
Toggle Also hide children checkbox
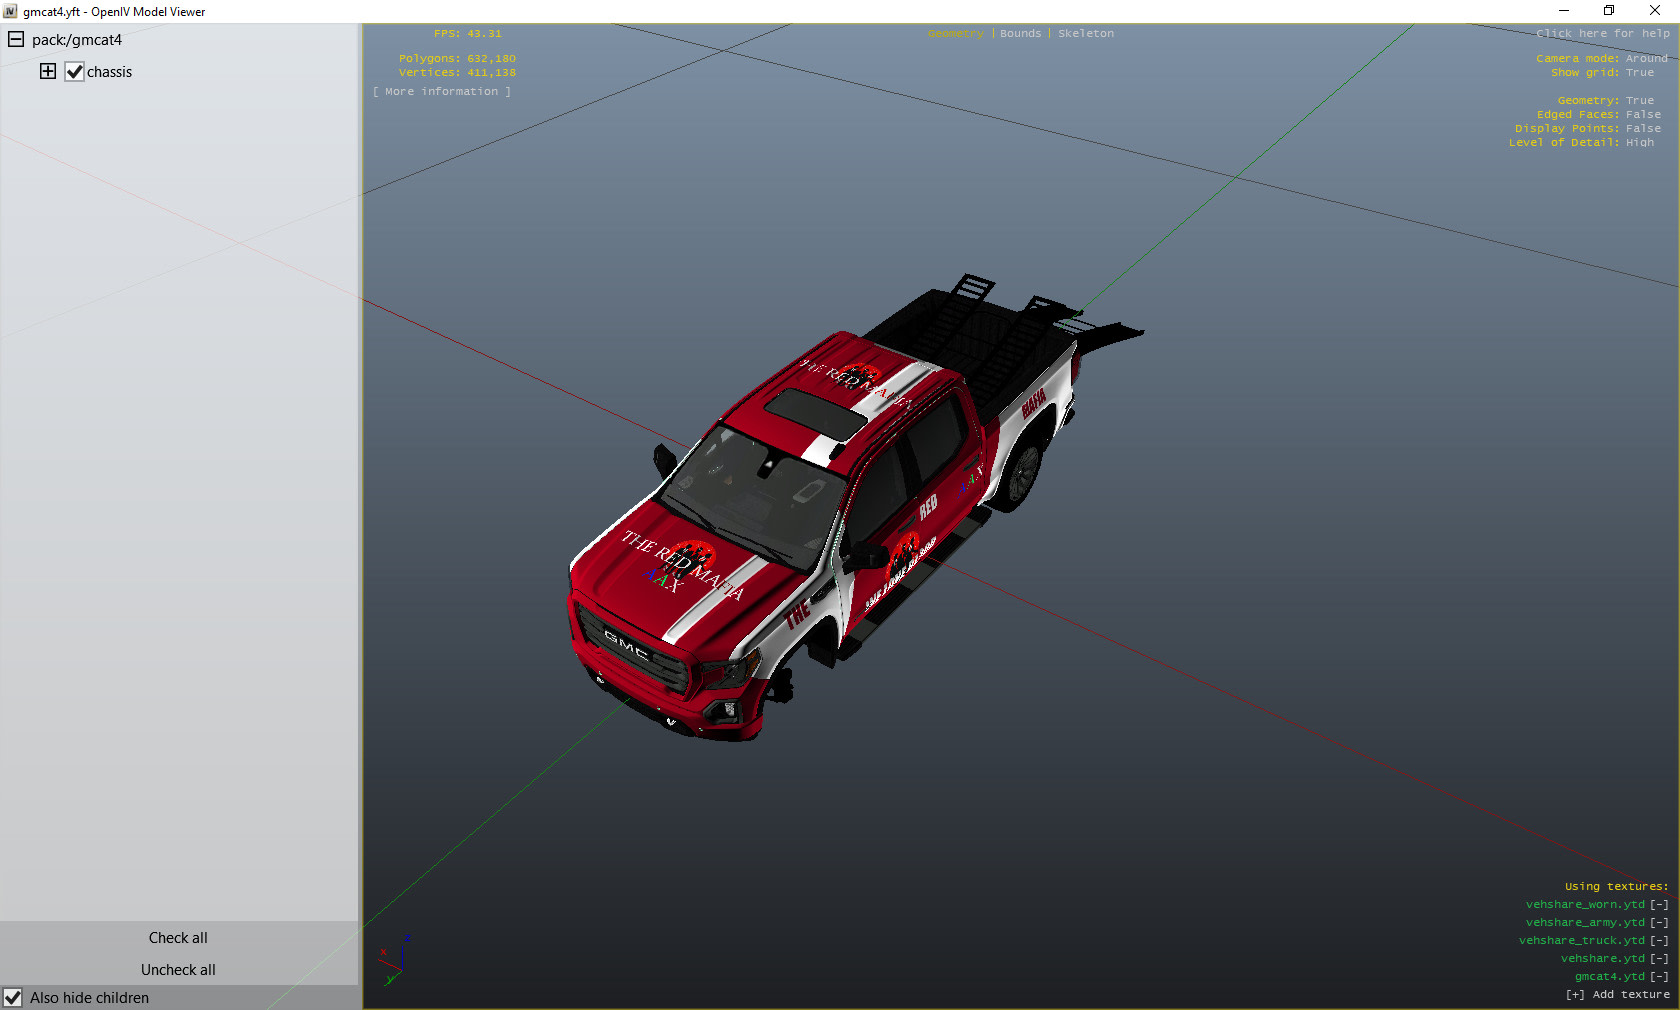[13, 998]
